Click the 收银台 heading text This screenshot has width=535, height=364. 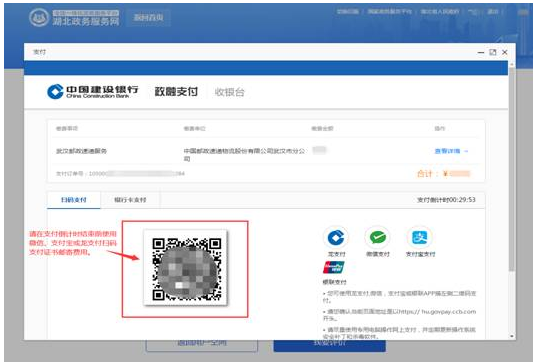pyautogui.click(x=229, y=92)
